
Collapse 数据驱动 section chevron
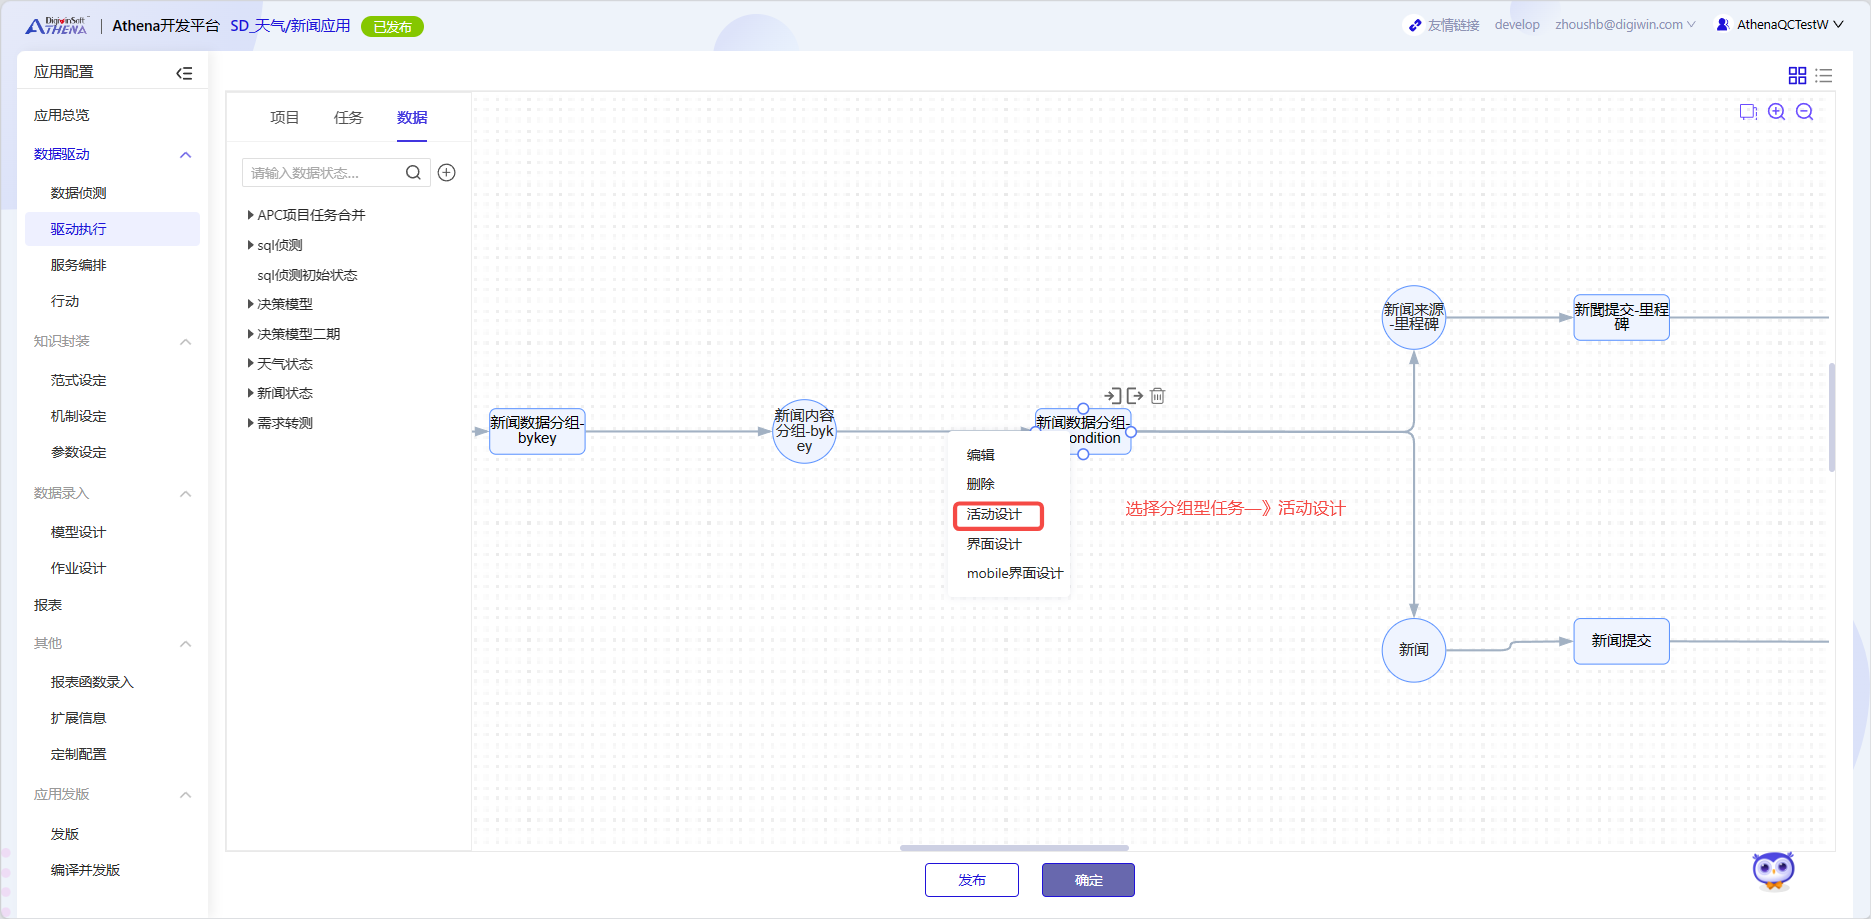[x=185, y=155]
